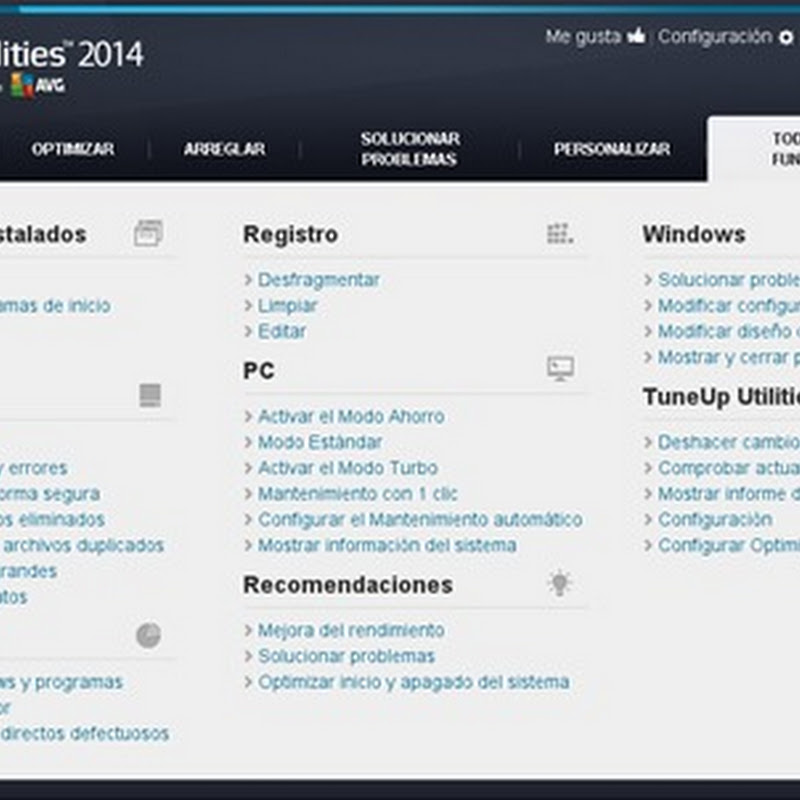Click the TuneUp link starting Configurar Optim

pyautogui.click(x=729, y=545)
